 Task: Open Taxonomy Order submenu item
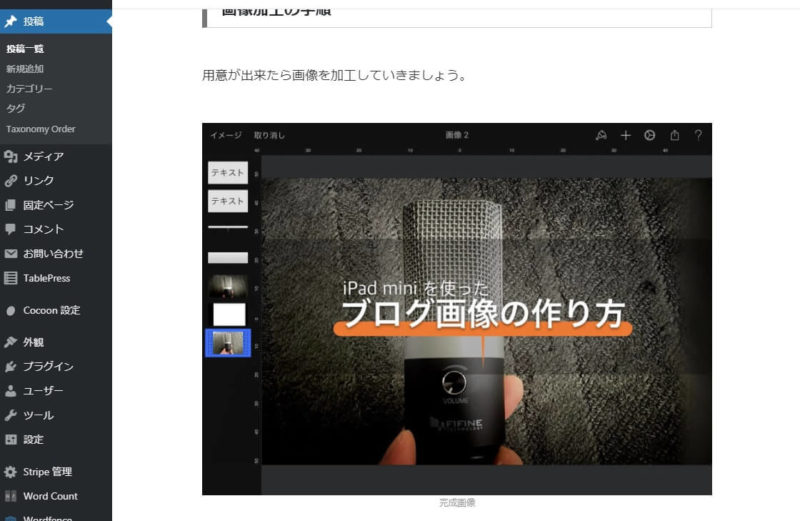point(41,129)
